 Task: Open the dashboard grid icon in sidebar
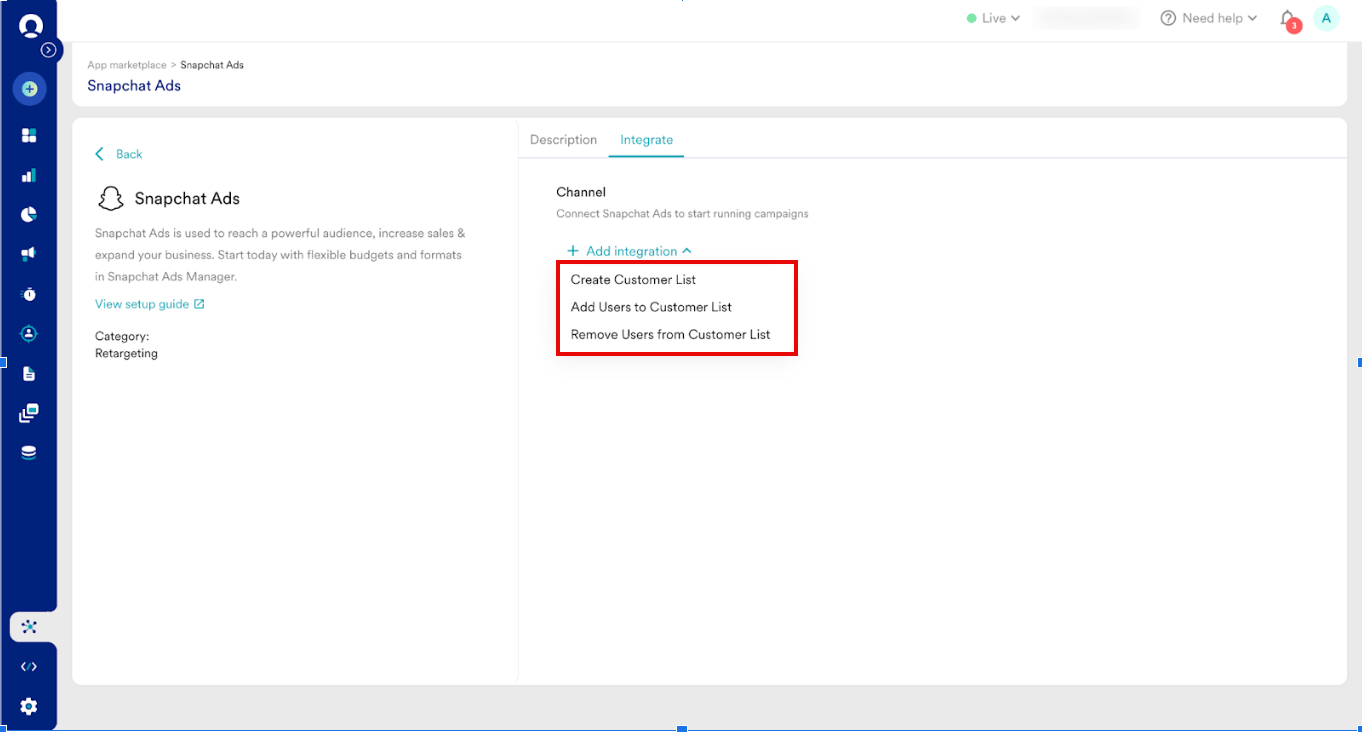click(29, 135)
